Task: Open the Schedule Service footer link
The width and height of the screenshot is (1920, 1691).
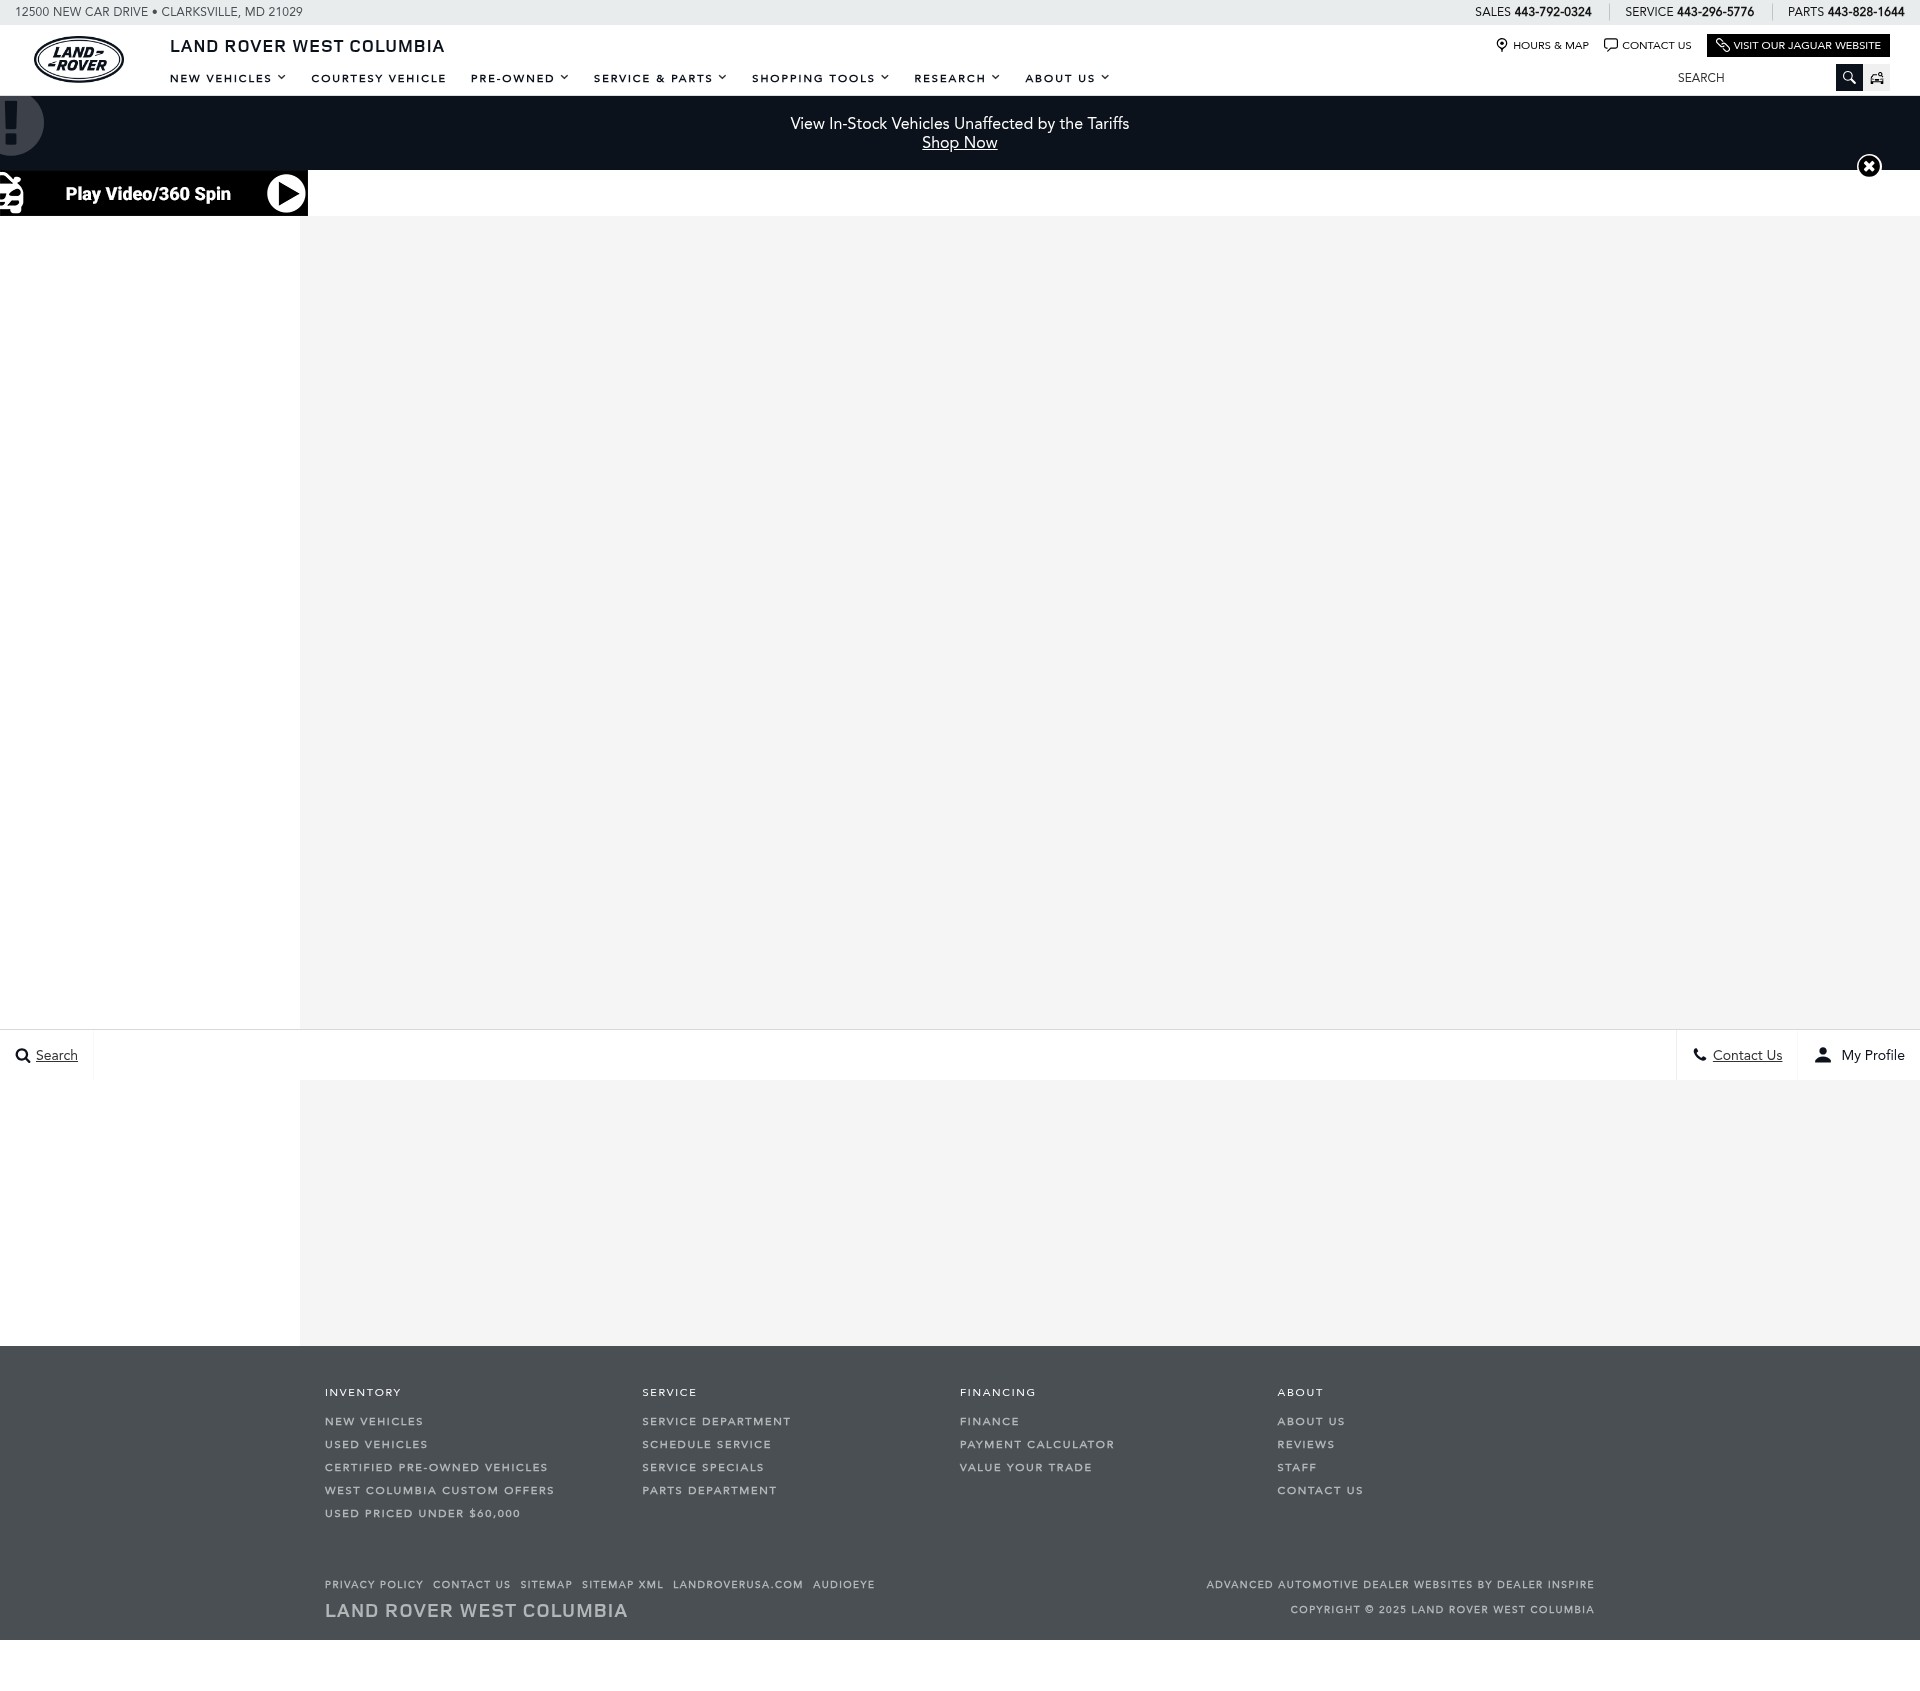Action: [x=706, y=1444]
